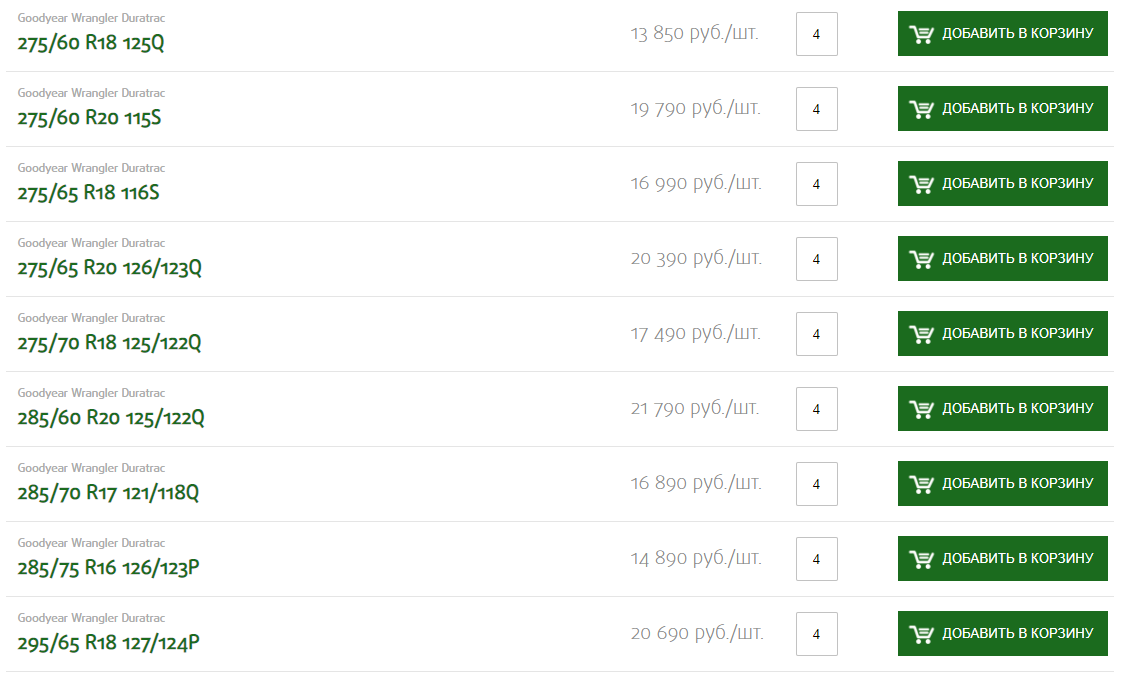This screenshot has width=1127, height=674.
Task: Open the 275/60 R18 125Q product link
Action: pyautogui.click(x=91, y=42)
